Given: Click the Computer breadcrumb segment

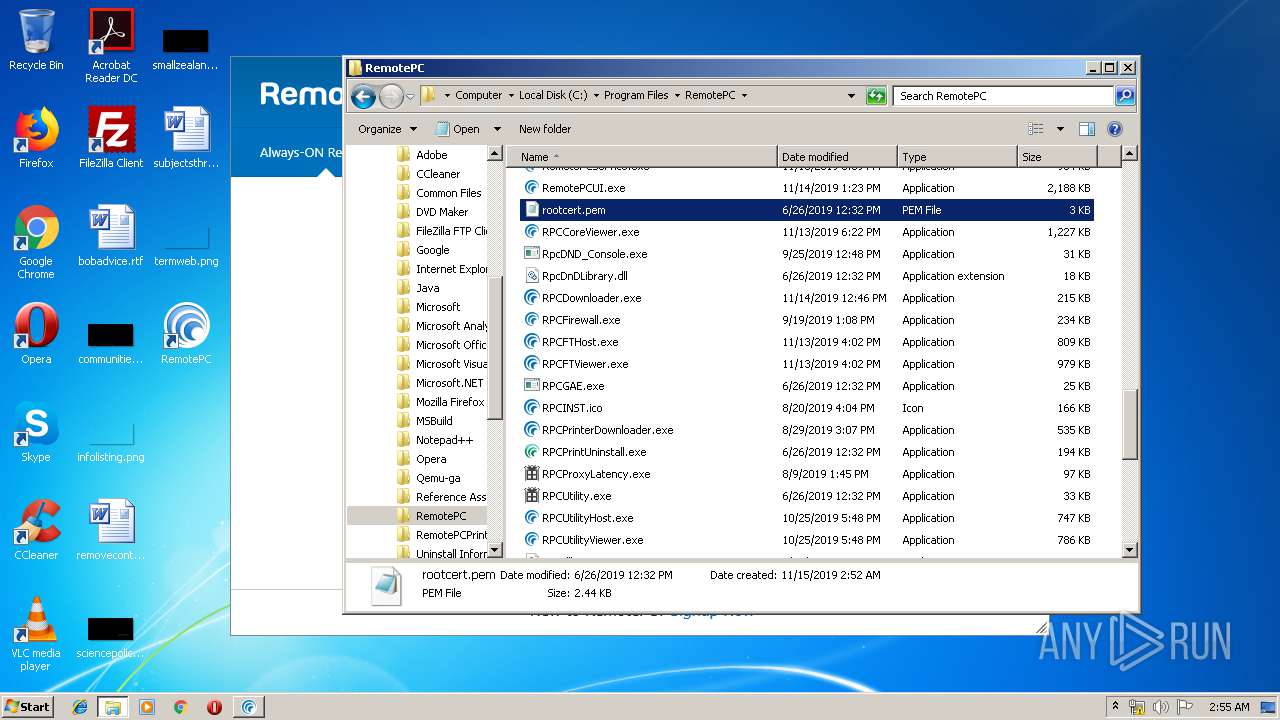Looking at the screenshot, I should click(479, 96).
